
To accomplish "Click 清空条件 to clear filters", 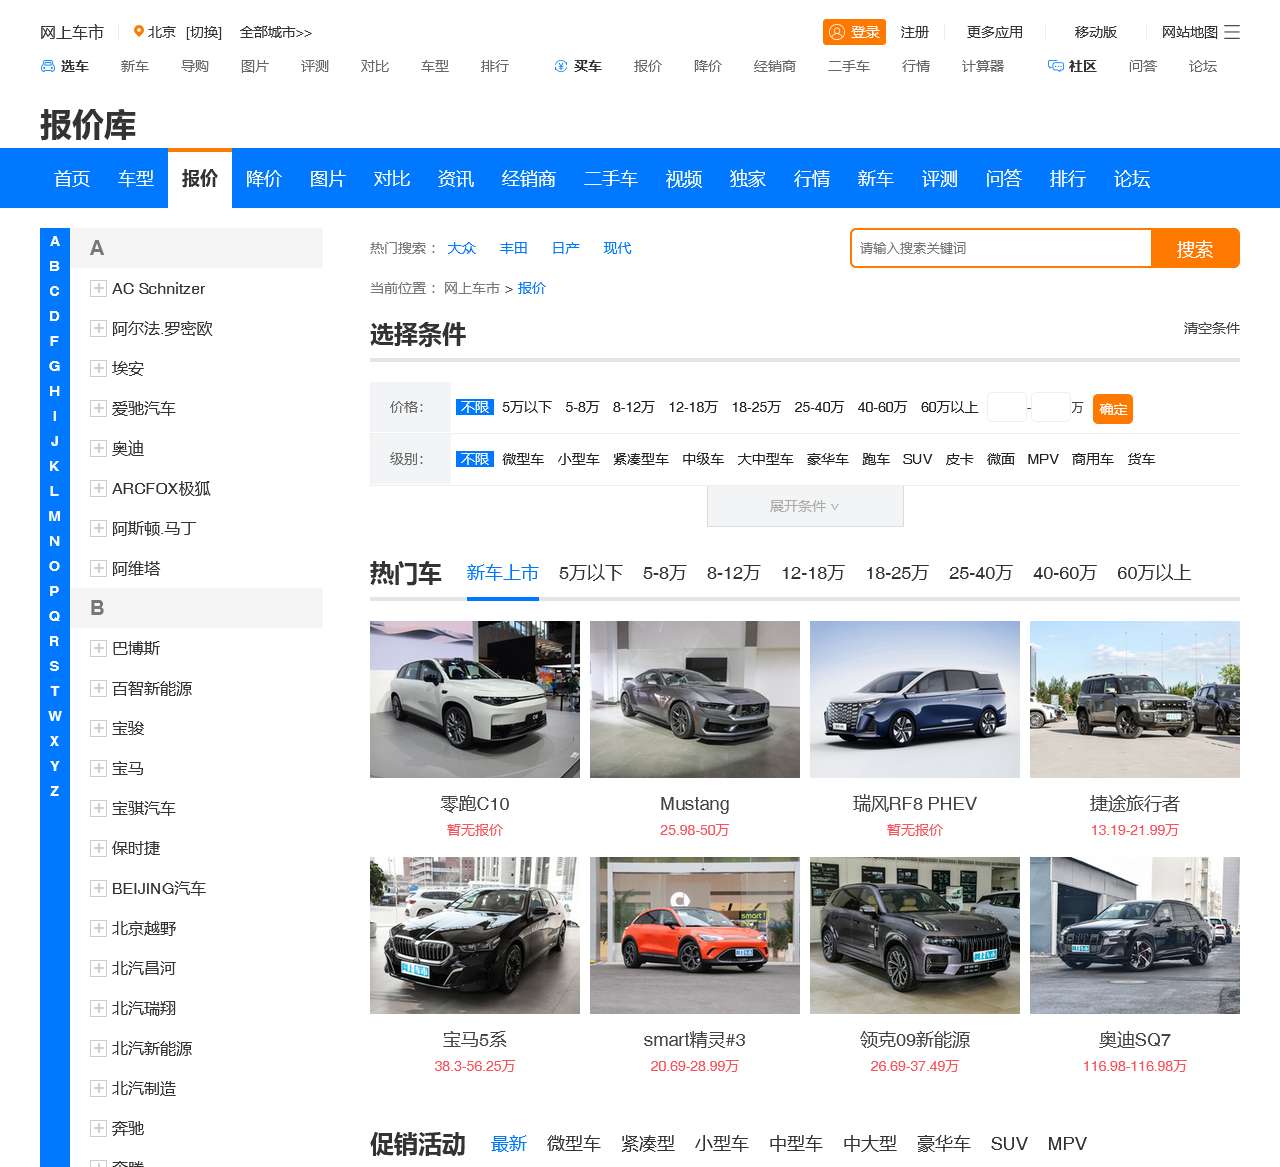I will pyautogui.click(x=1212, y=328).
